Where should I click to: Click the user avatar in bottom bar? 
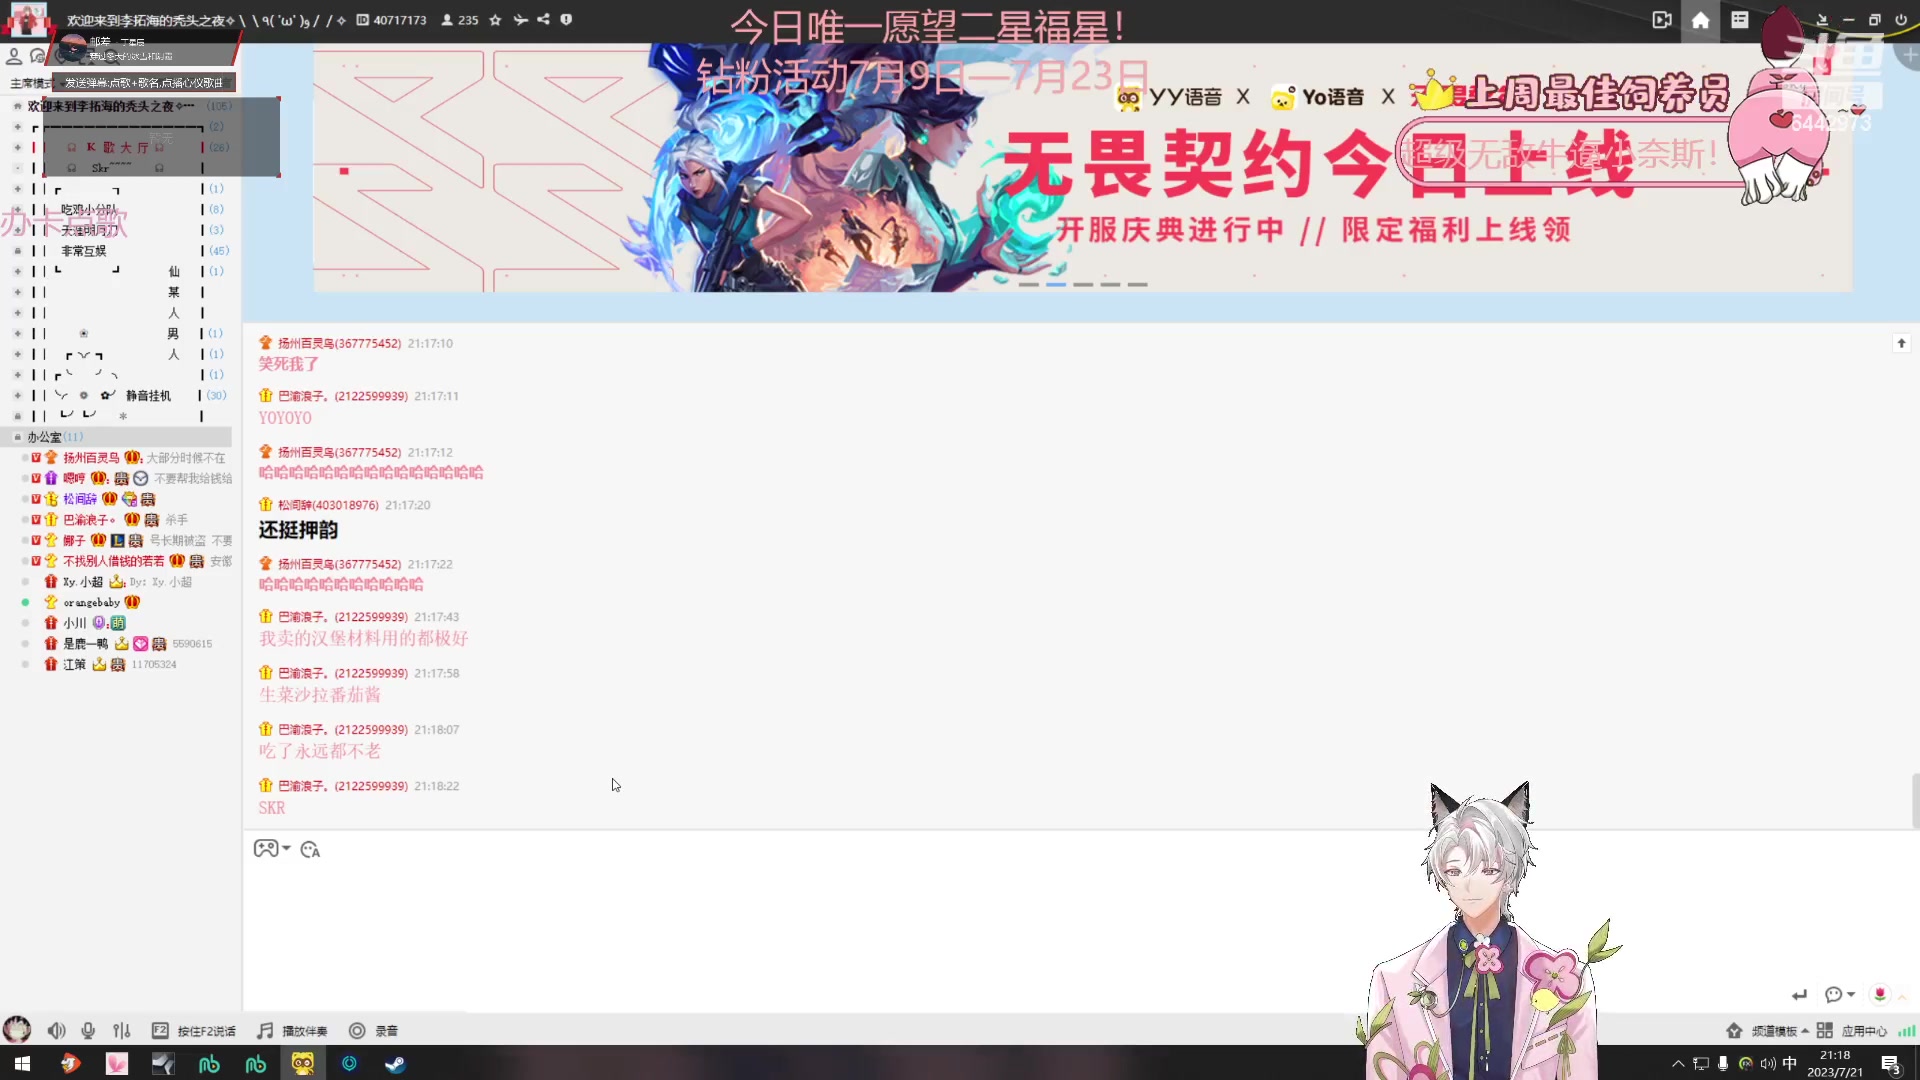click(x=17, y=1030)
